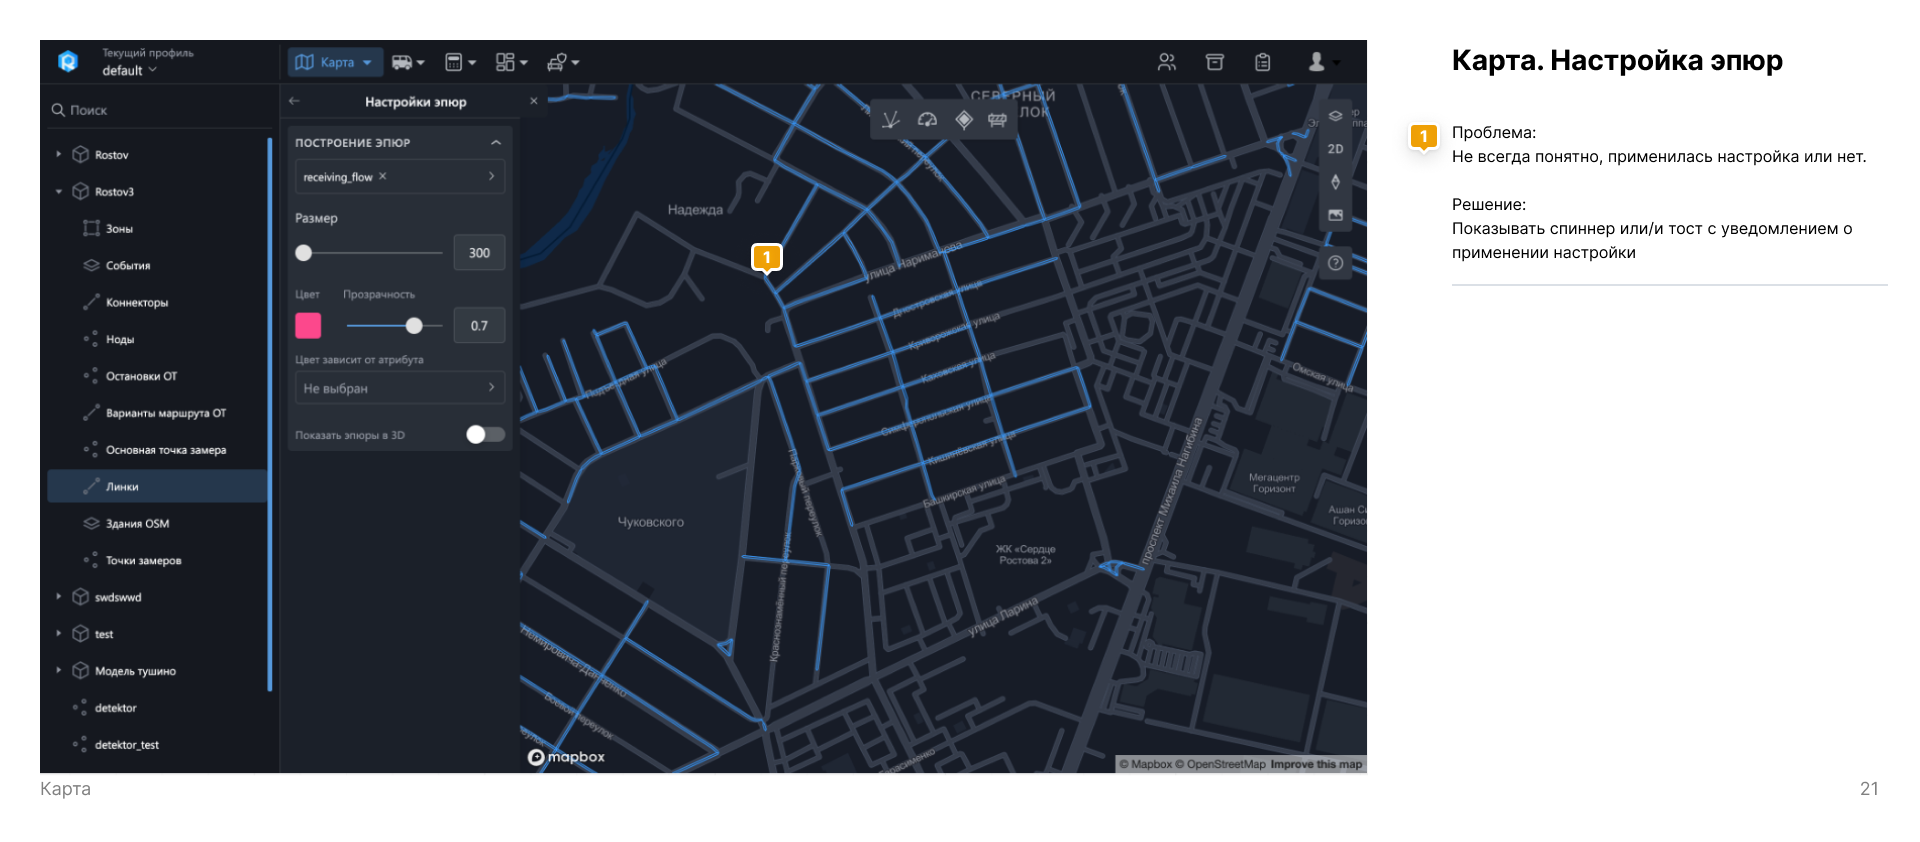Expand the Rostov project node
The image size is (1920, 842).
[59, 154]
